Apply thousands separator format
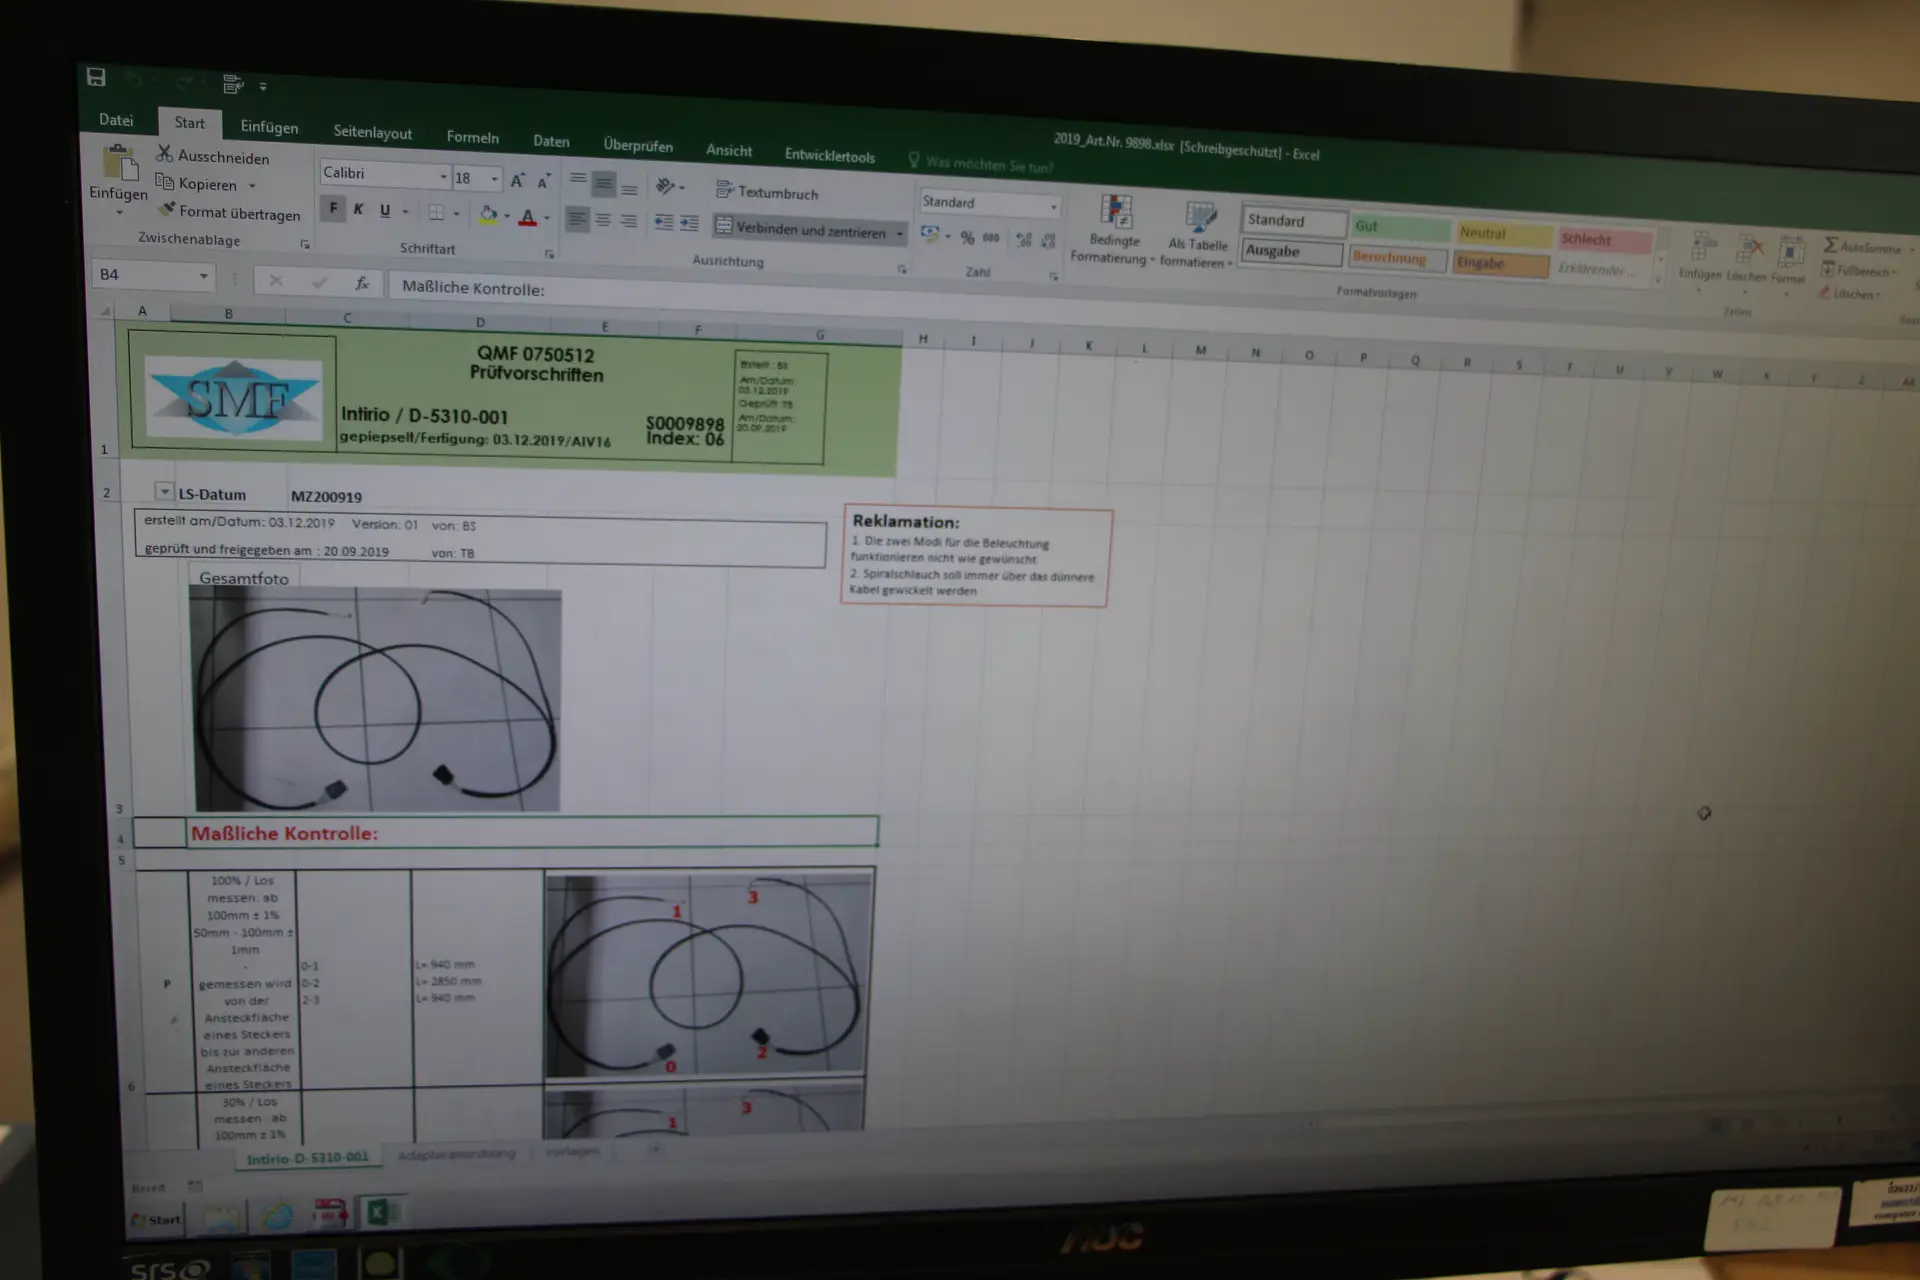 (991, 238)
